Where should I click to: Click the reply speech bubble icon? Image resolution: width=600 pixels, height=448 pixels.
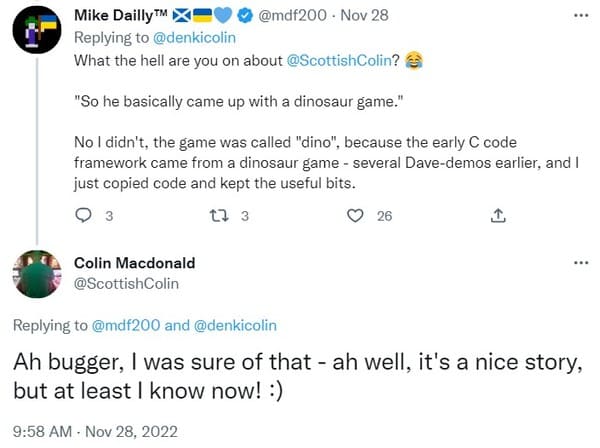[84, 215]
